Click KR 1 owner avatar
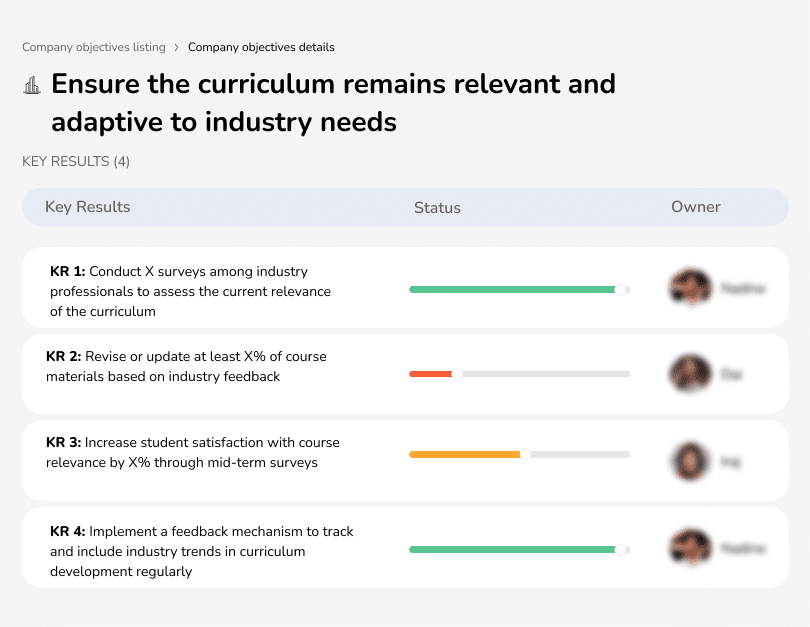The height and width of the screenshot is (627, 810). [690, 288]
